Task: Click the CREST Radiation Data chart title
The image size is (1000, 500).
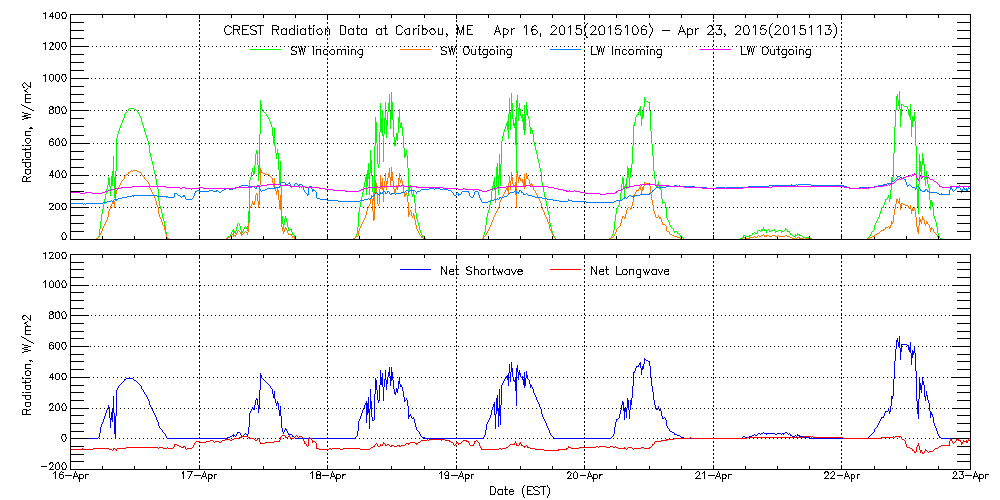Action: [x=530, y=31]
